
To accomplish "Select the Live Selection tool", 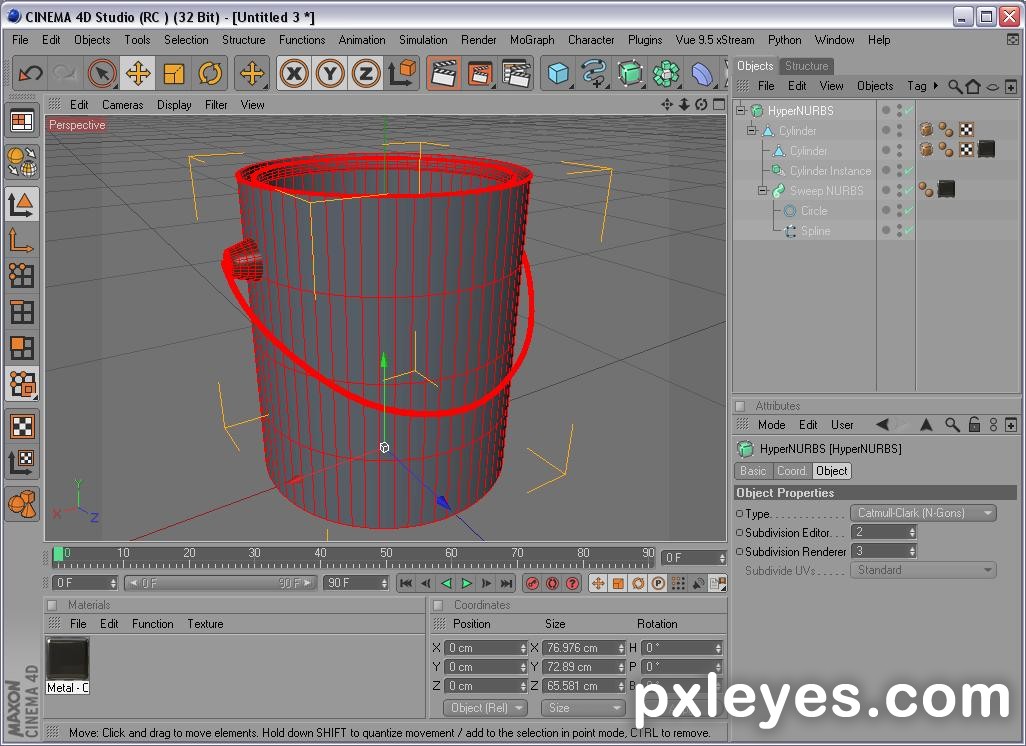I will coord(102,73).
